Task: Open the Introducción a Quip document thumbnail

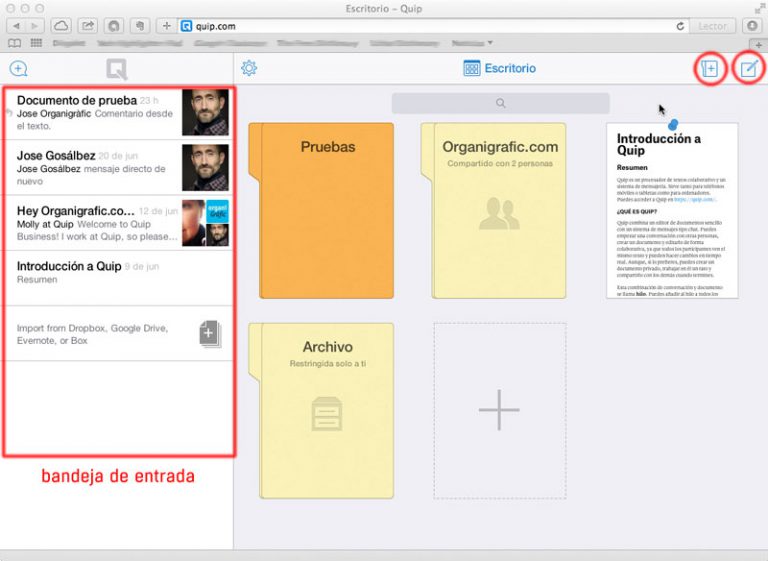Action: [x=672, y=210]
